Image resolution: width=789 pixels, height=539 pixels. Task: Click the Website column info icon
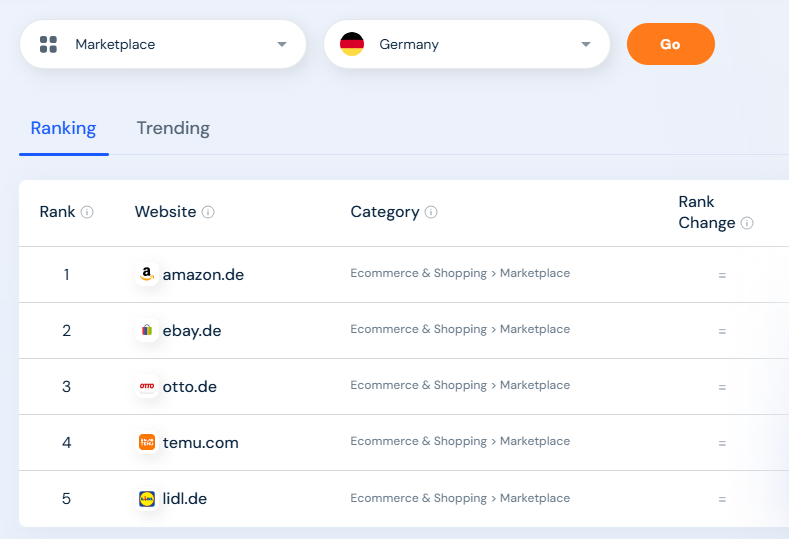208,212
